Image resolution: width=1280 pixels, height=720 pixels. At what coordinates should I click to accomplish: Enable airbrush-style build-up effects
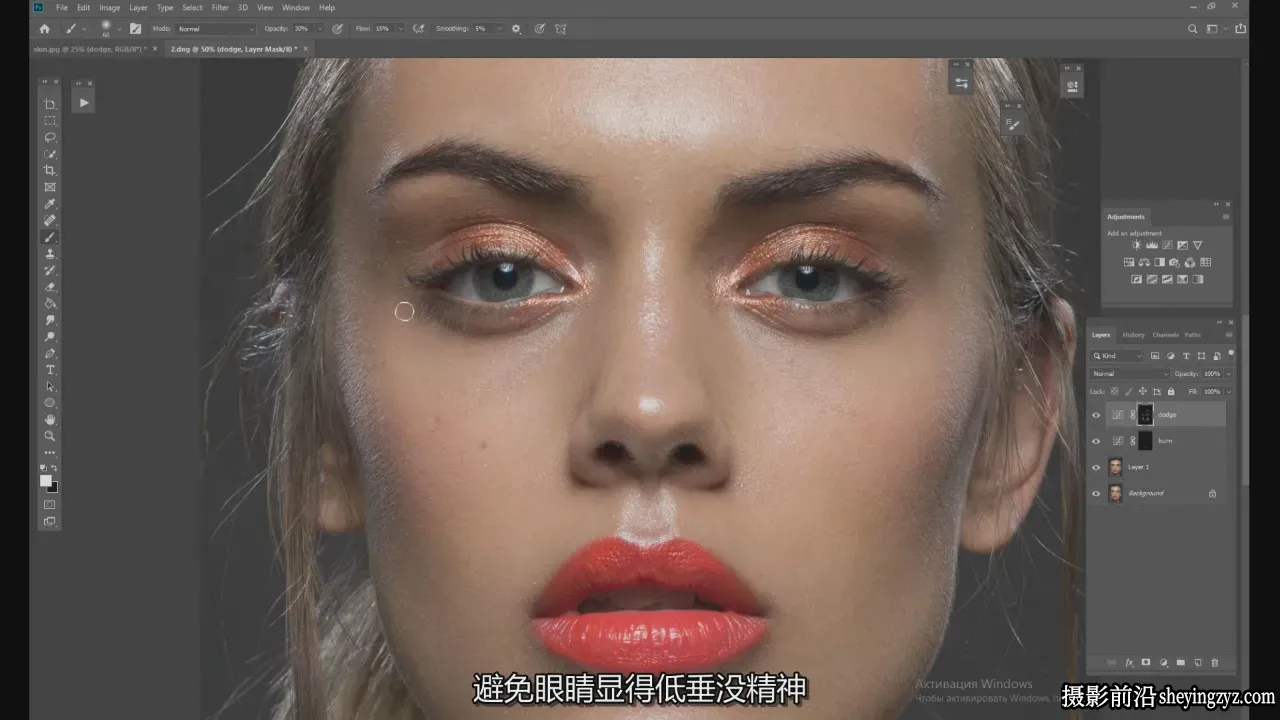[418, 29]
